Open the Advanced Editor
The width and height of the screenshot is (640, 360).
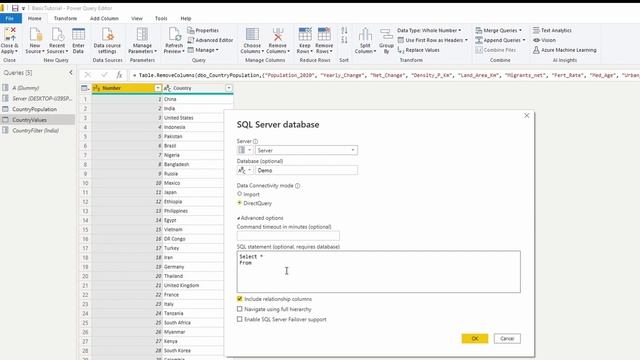click(210, 40)
